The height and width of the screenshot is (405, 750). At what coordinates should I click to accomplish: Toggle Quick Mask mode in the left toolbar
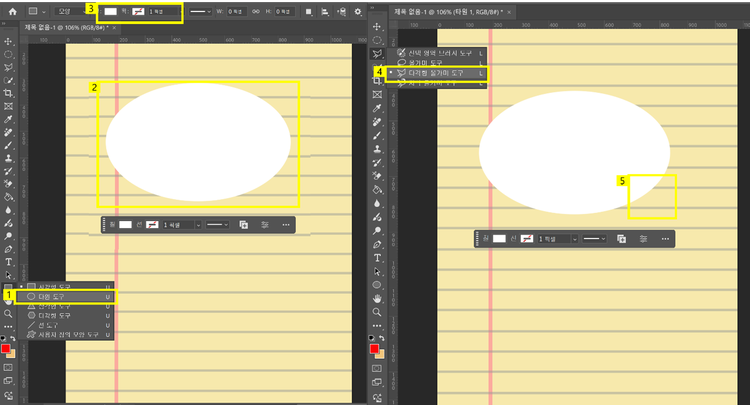point(8,368)
